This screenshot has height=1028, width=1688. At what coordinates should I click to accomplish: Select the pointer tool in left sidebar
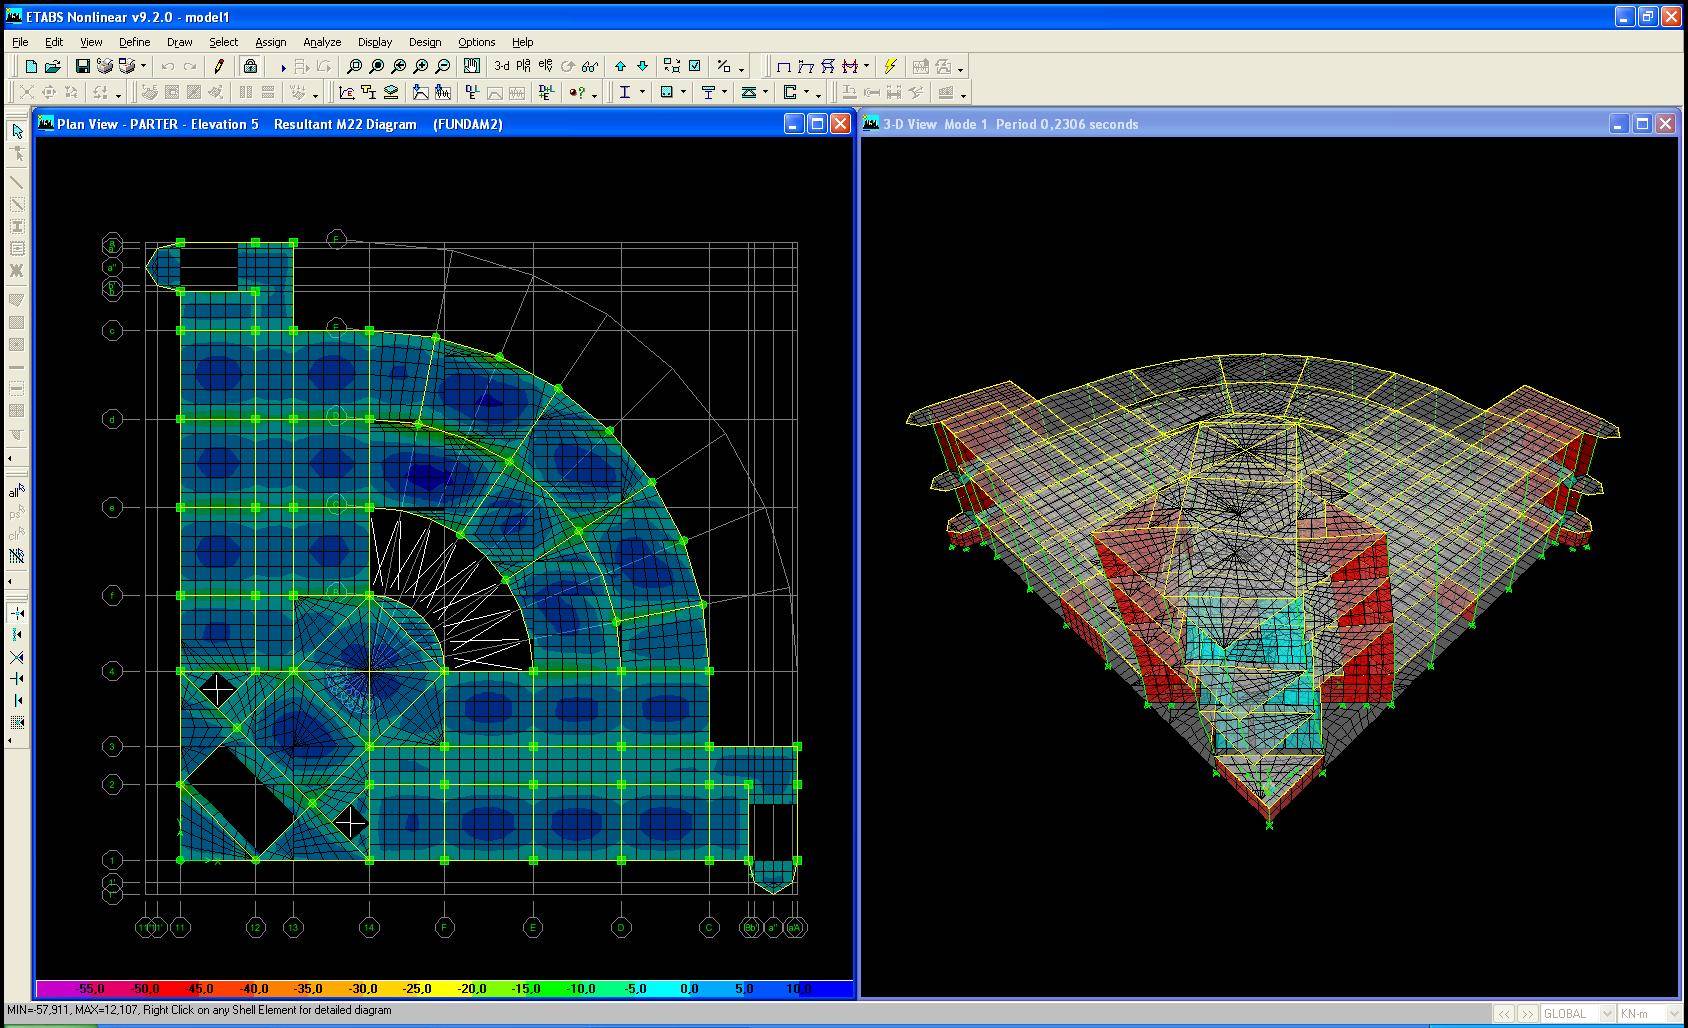point(17,131)
